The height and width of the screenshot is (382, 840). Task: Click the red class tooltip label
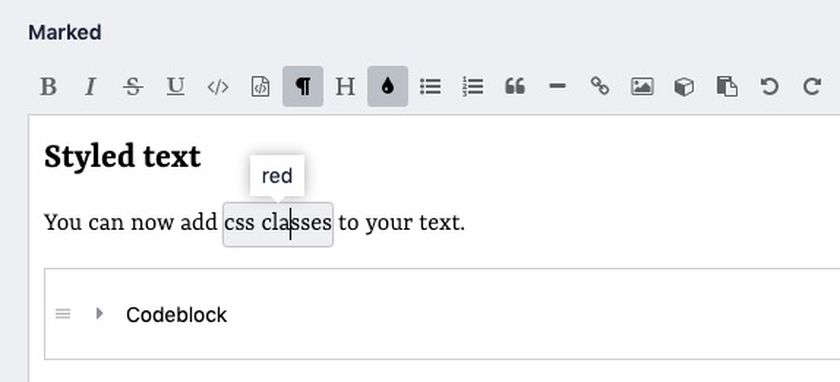point(277,176)
